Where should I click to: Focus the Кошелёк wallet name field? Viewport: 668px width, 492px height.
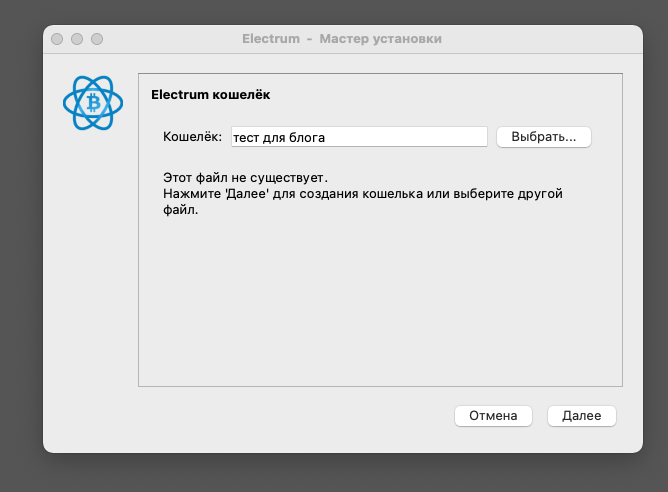click(x=359, y=137)
